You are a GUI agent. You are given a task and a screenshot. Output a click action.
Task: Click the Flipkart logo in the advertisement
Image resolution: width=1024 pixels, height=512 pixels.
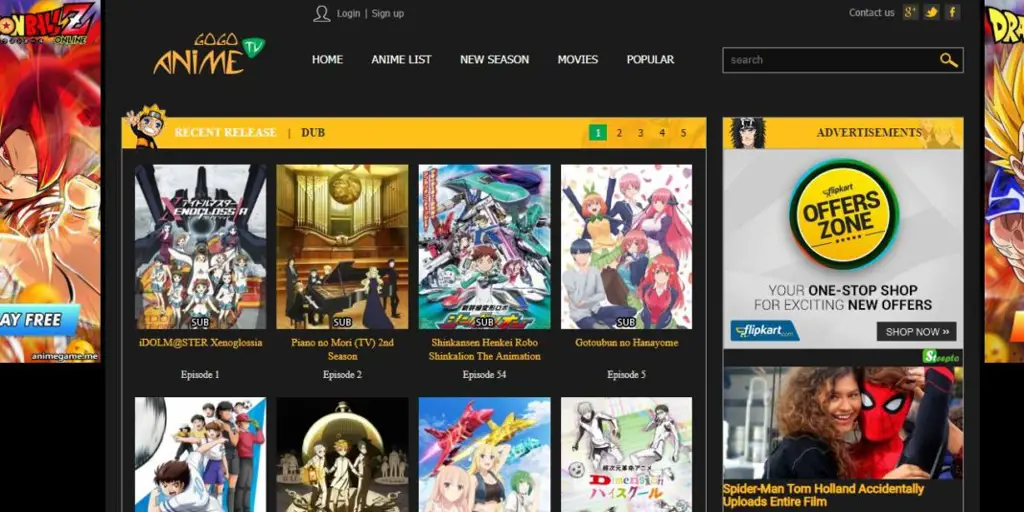coord(764,331)
